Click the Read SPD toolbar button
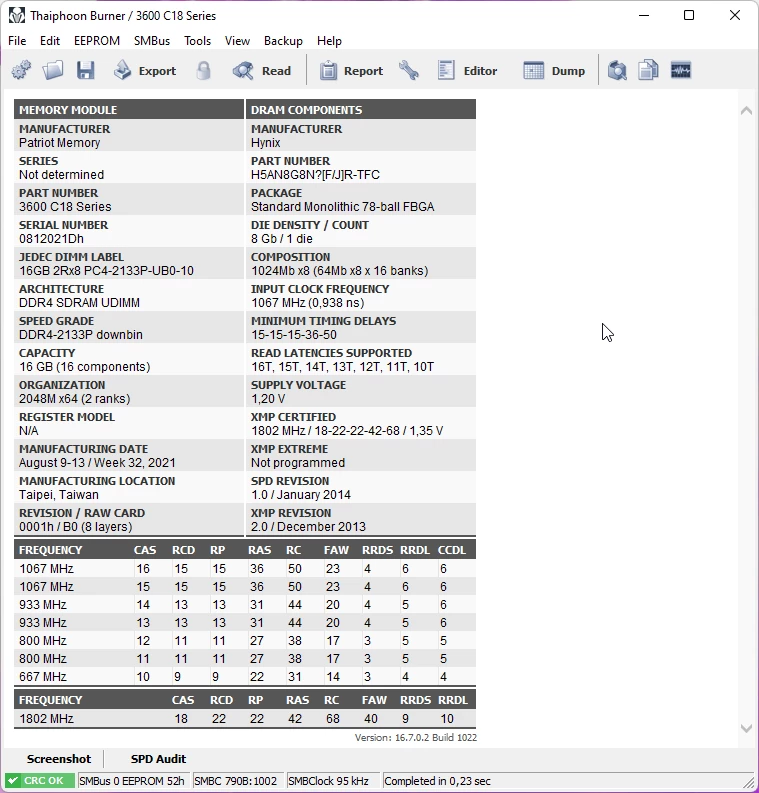The width and height of the screenshot is (759, 793). (262, 71)
